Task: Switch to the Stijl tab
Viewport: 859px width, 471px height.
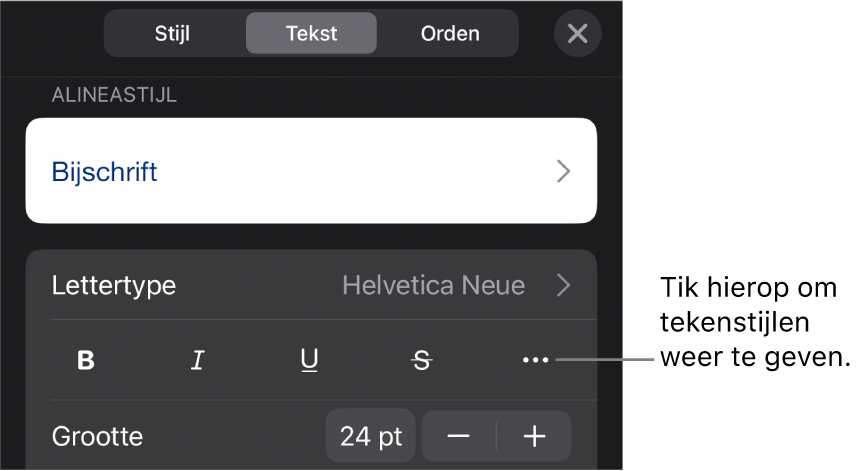Action: coord(172,33)
